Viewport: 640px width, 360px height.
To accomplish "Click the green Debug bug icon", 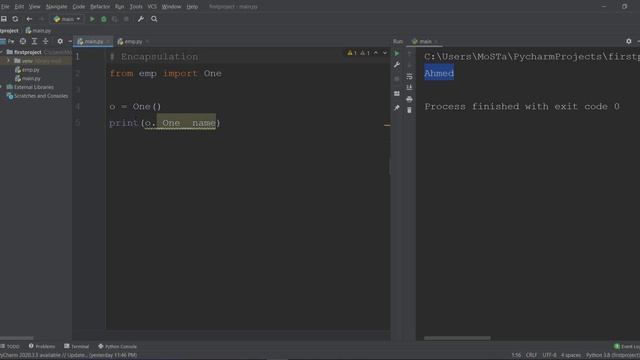I will [x=104, y=19].
